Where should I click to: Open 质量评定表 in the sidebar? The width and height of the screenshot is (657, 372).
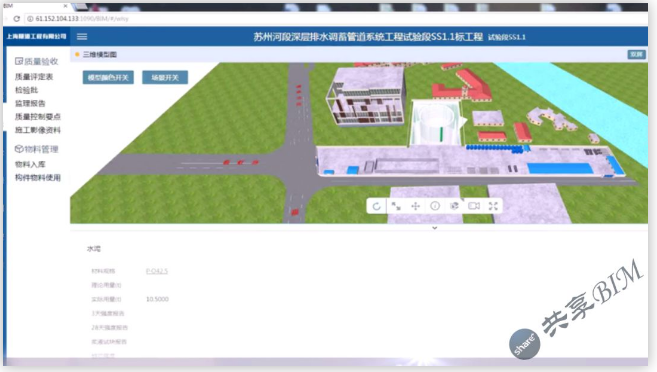(34, 77)
